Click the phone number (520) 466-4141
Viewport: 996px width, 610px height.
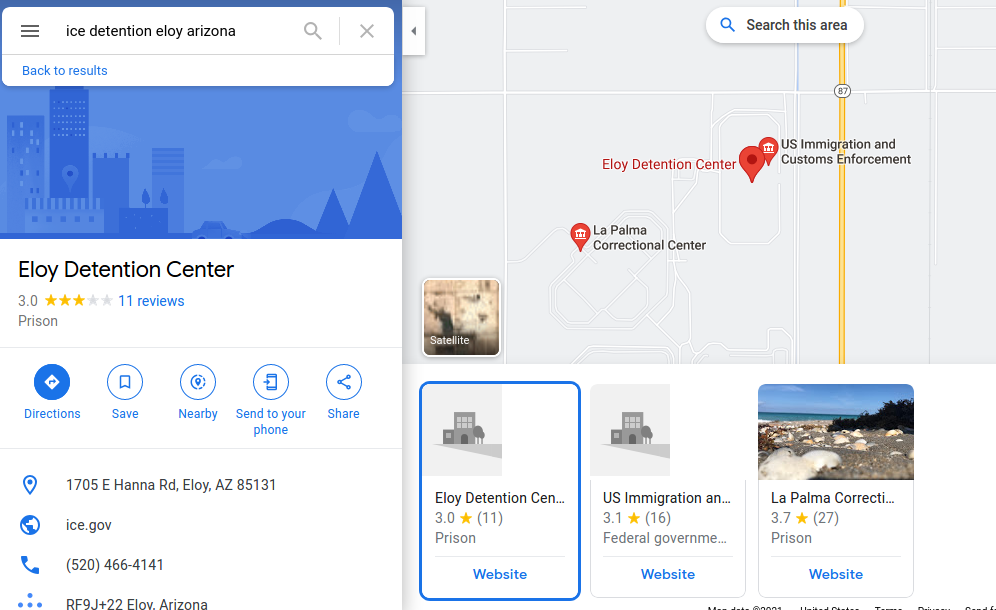(x=115, y=565)
